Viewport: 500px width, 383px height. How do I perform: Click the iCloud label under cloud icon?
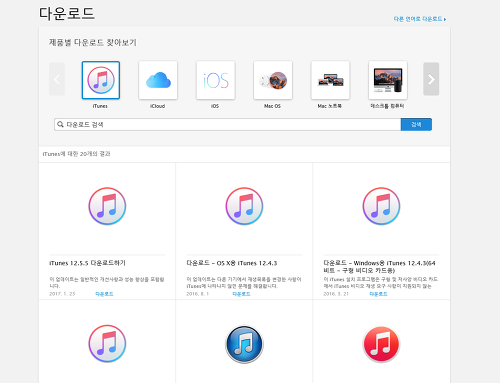[x=157, y=106]
